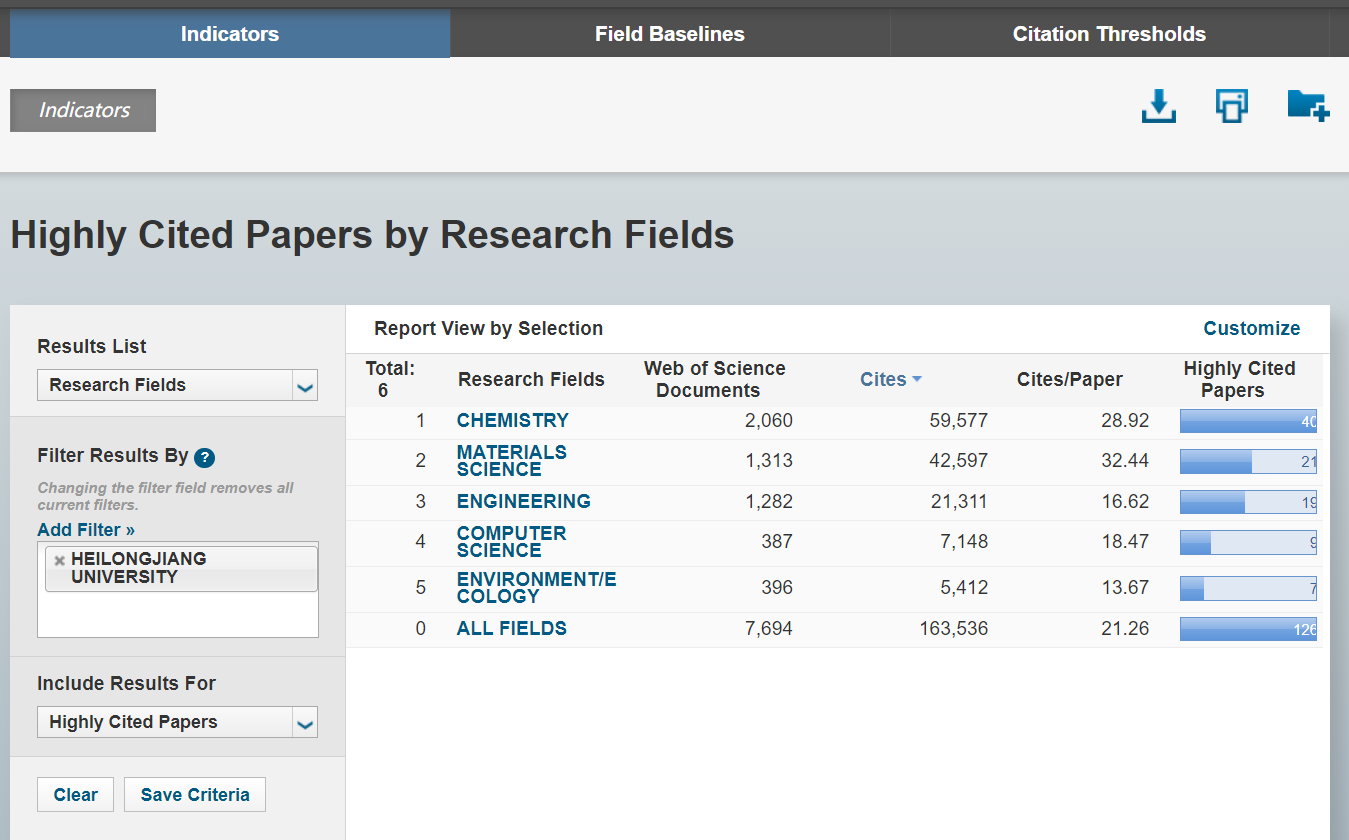Click the Customize link

tap(1252, 328)
